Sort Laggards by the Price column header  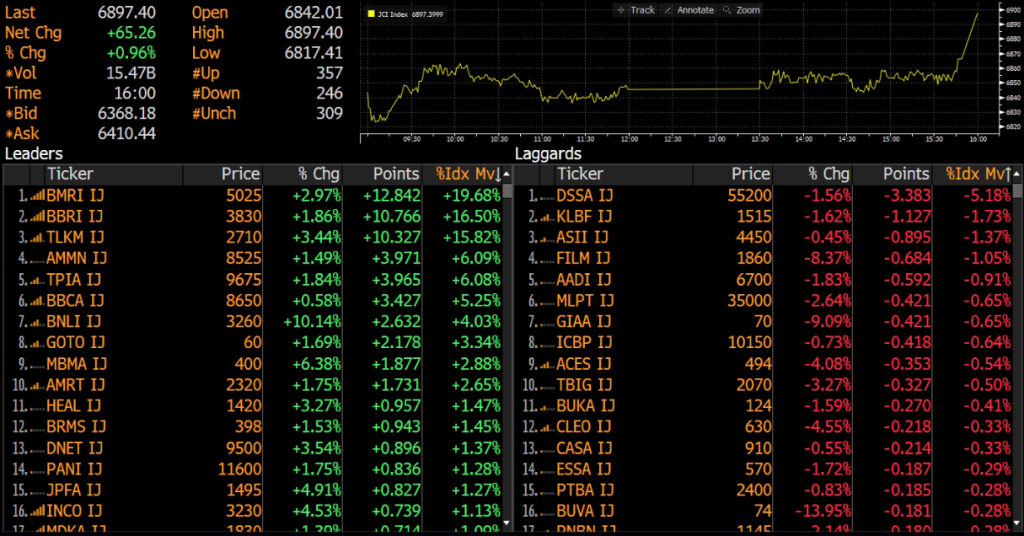click(733, 174)
